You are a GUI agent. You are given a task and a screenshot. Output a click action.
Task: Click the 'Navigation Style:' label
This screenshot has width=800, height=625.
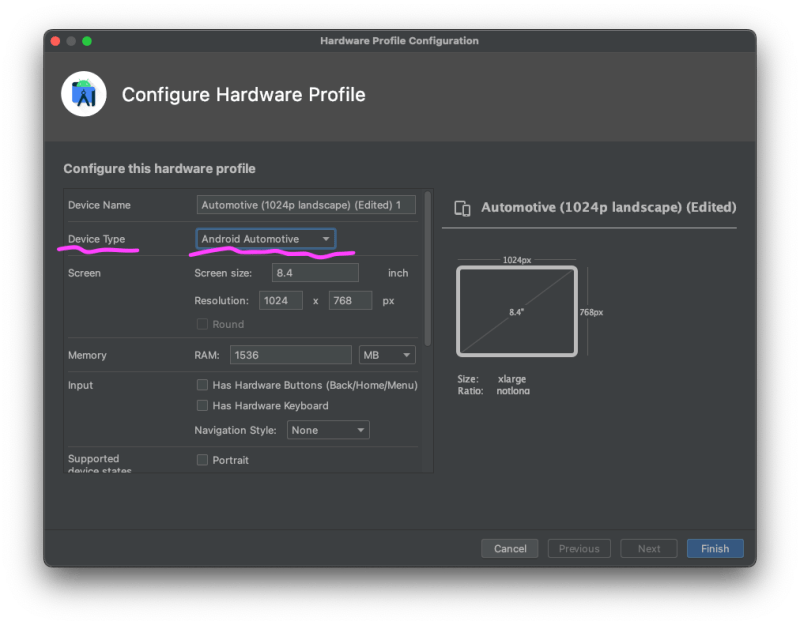pyautogui.click(x=235, y=430)
